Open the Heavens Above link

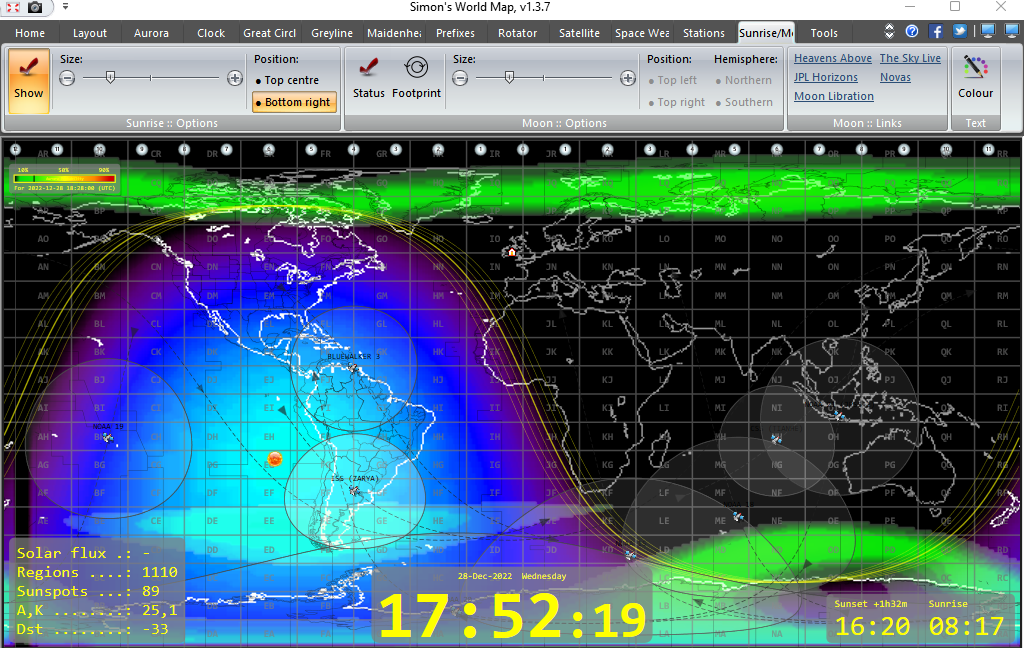click(832, 58)
